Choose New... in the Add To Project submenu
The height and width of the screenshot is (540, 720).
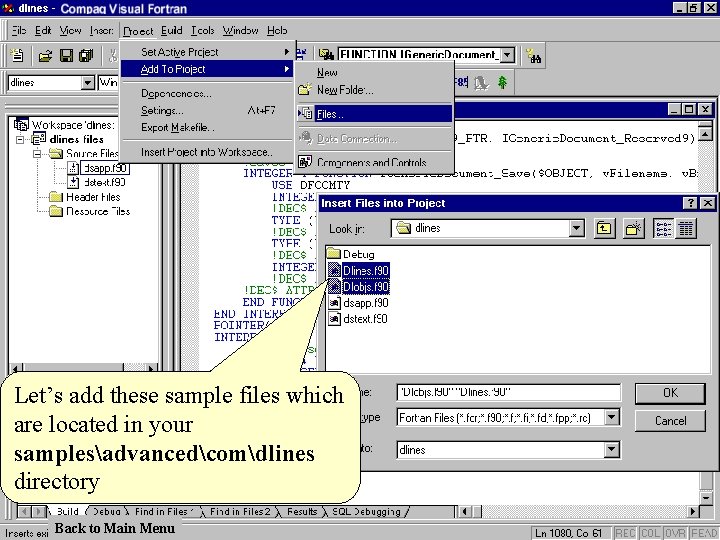375,73
